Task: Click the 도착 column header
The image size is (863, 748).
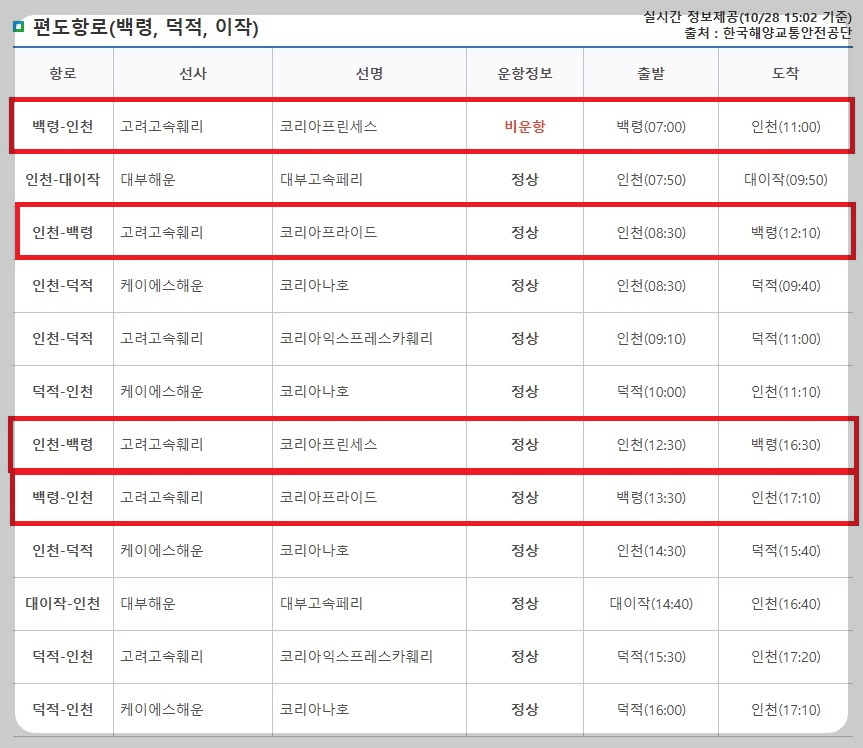Action: coord(785,74)
